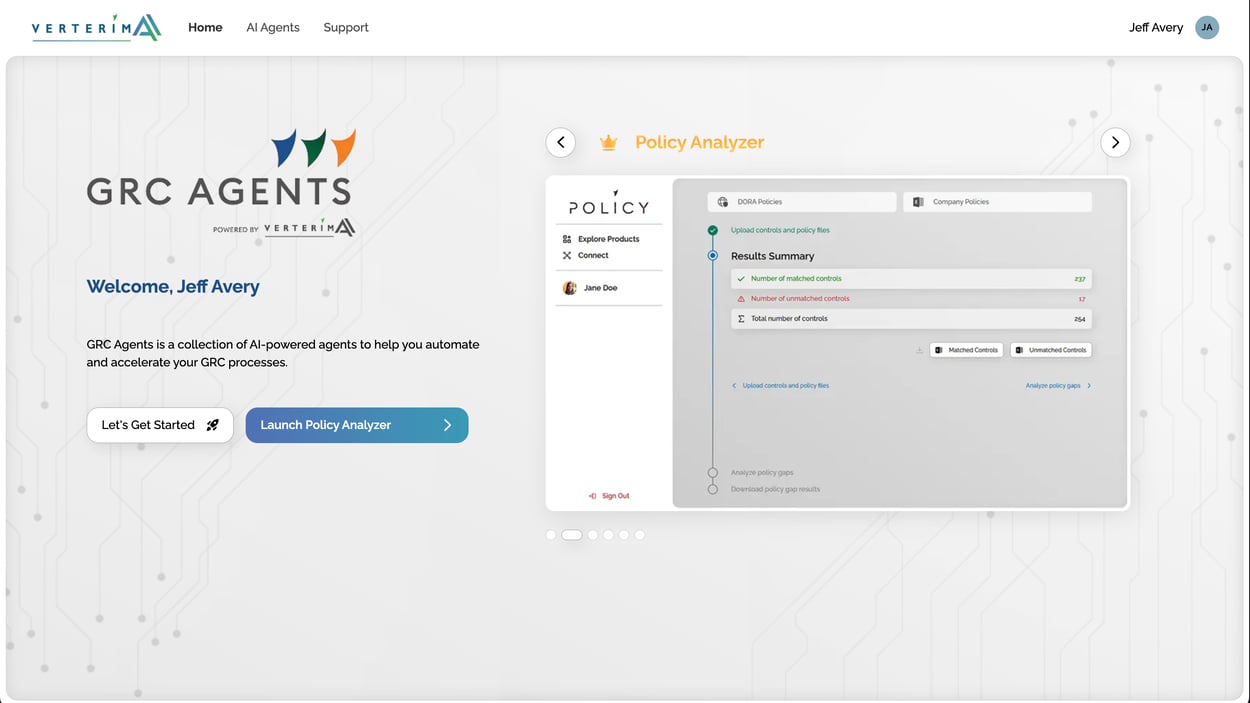This screenshot has width=1250, height=703.
Task: Click the right carousel arrow
Action: 1115,142
